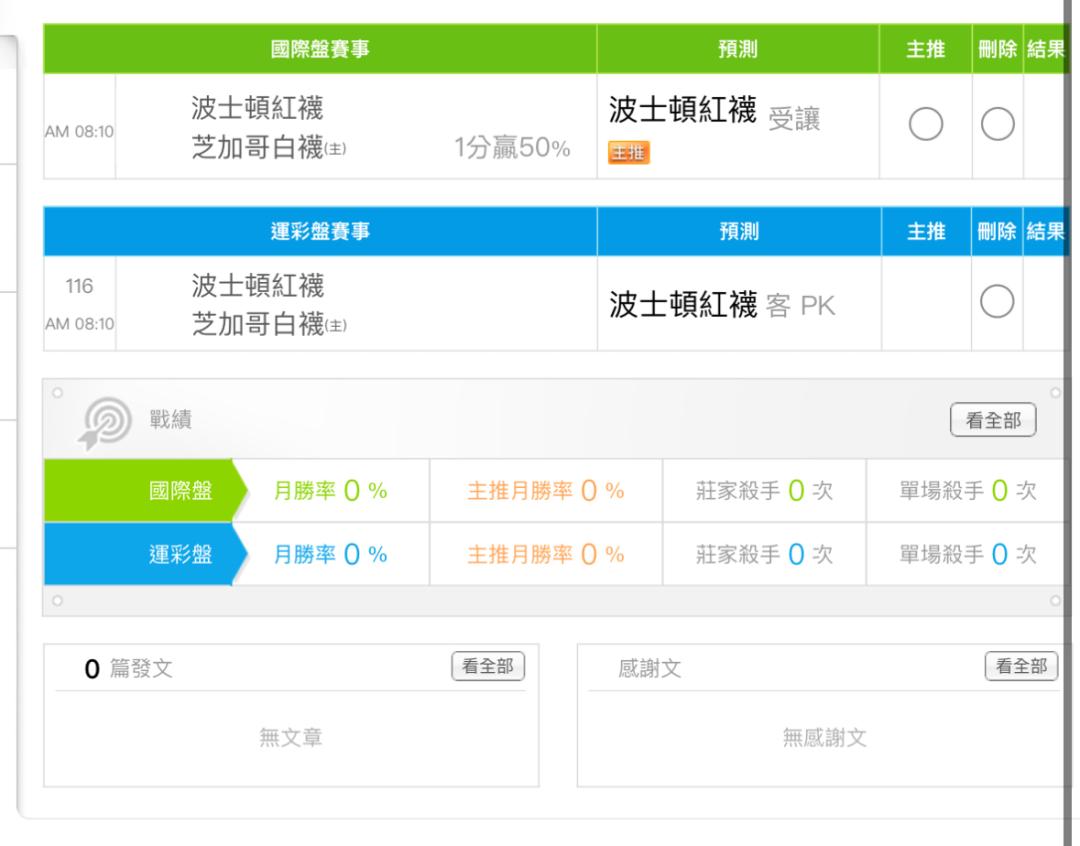Click the 1分贏50% odds text
This screenshot has height=846, width=1080.
(x=512, y=147)
